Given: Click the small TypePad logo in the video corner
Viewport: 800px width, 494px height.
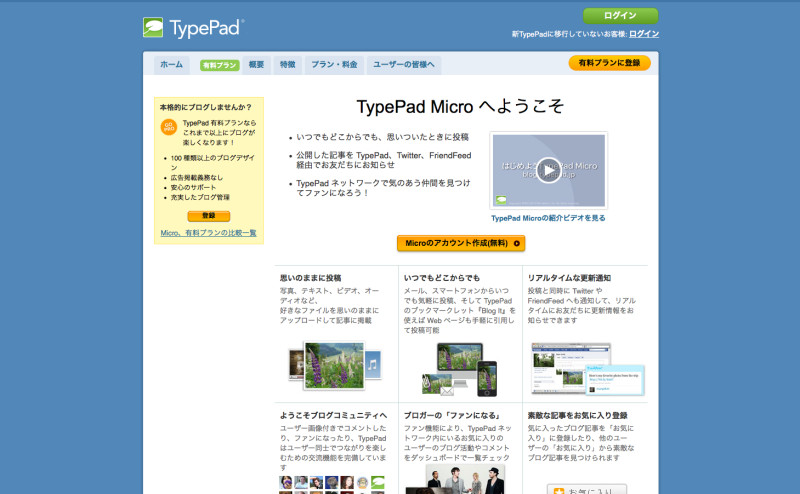Looking at the screenshot, I should pos(501,200).
